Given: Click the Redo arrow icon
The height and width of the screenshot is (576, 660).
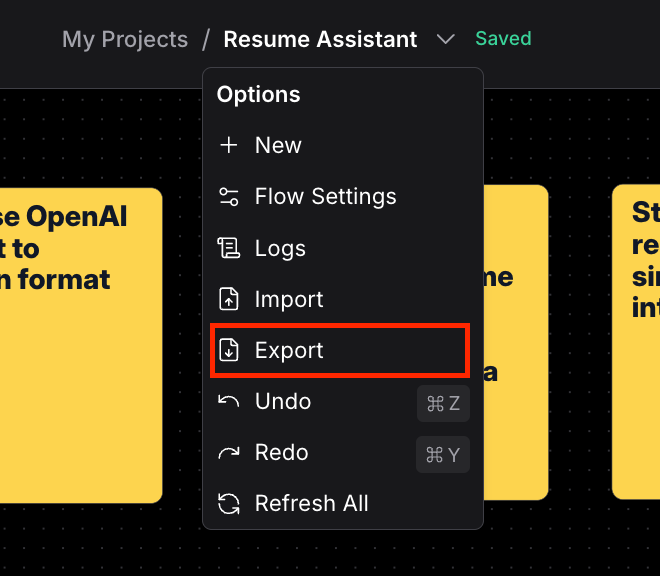Looking at the screenshot, I should [x=229, y=453].
